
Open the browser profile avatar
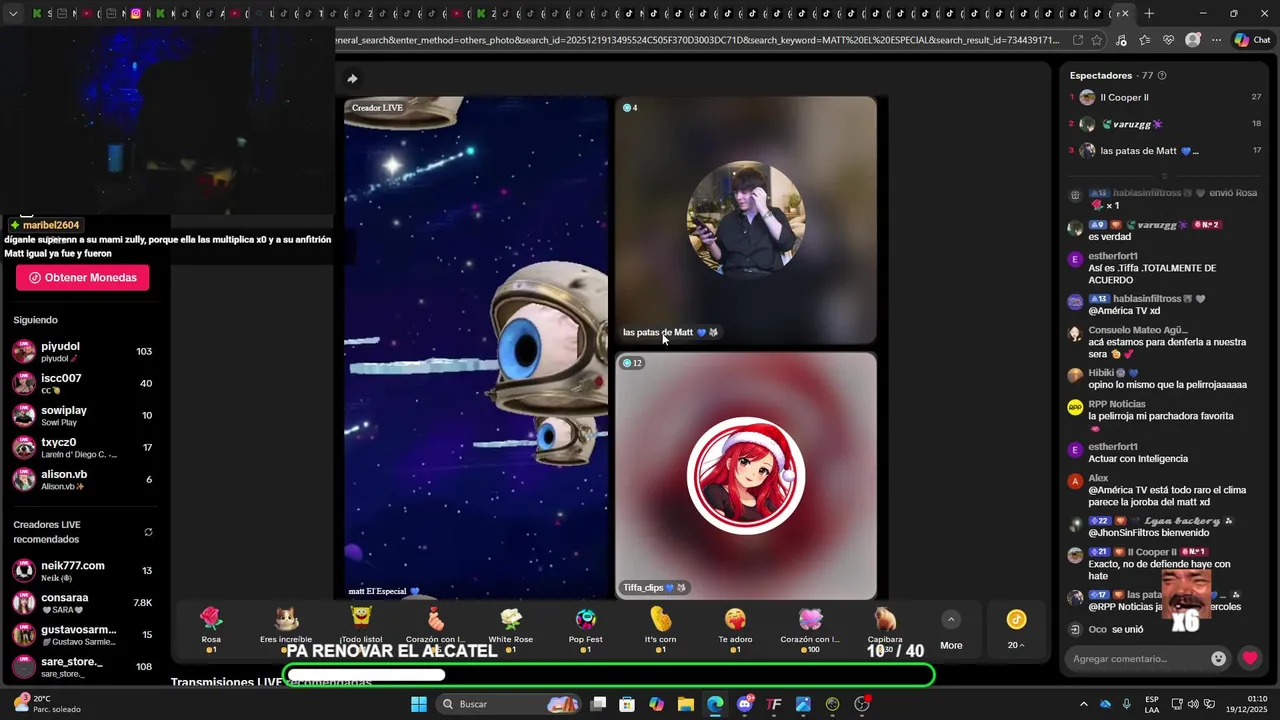pos(1192,40)
